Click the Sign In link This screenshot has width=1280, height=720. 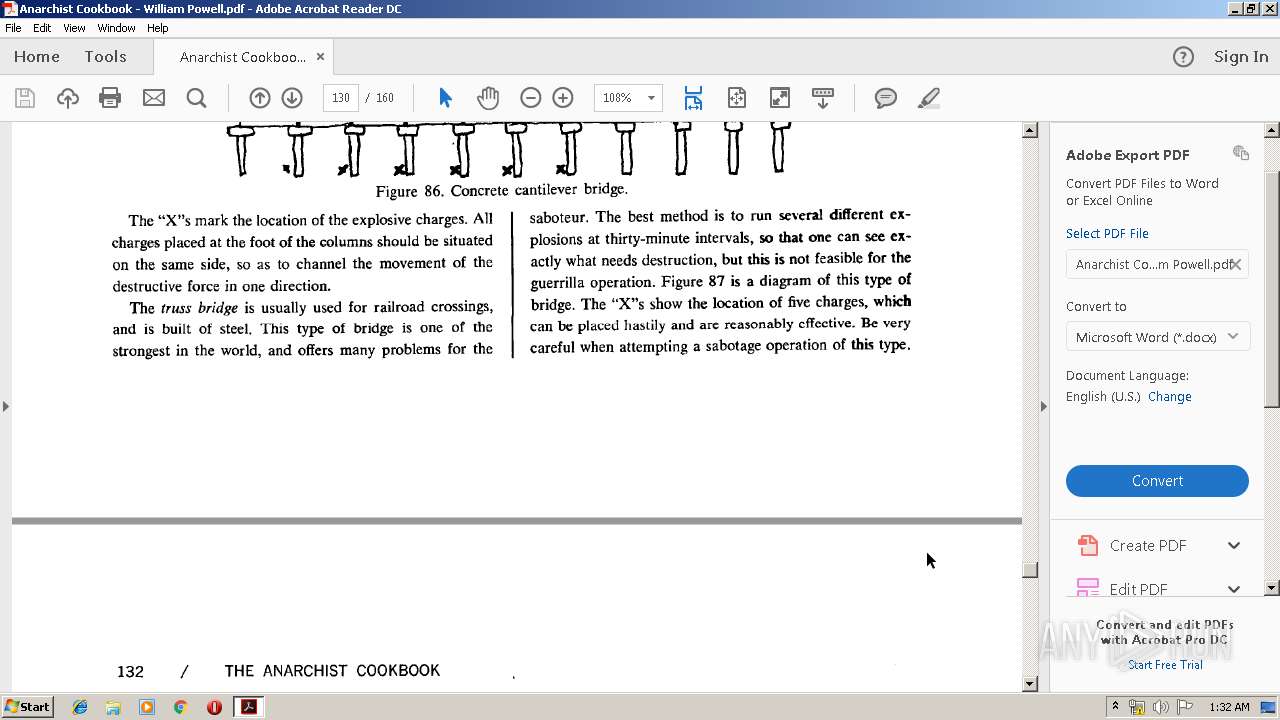pos(1241,57)
